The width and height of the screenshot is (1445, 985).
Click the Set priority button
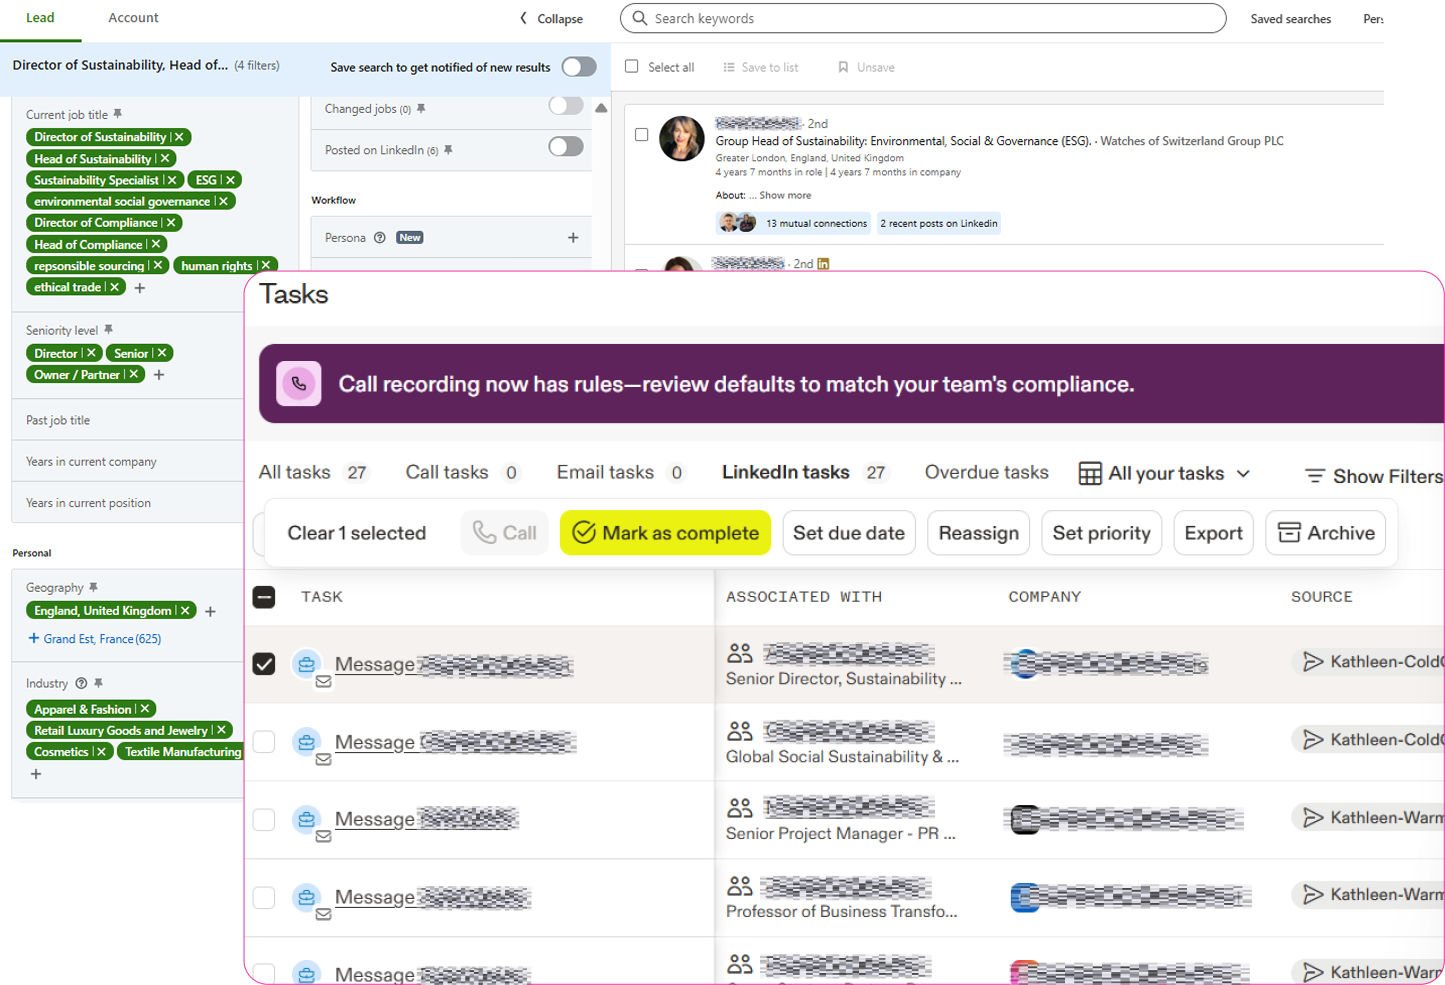point(1102,533)
